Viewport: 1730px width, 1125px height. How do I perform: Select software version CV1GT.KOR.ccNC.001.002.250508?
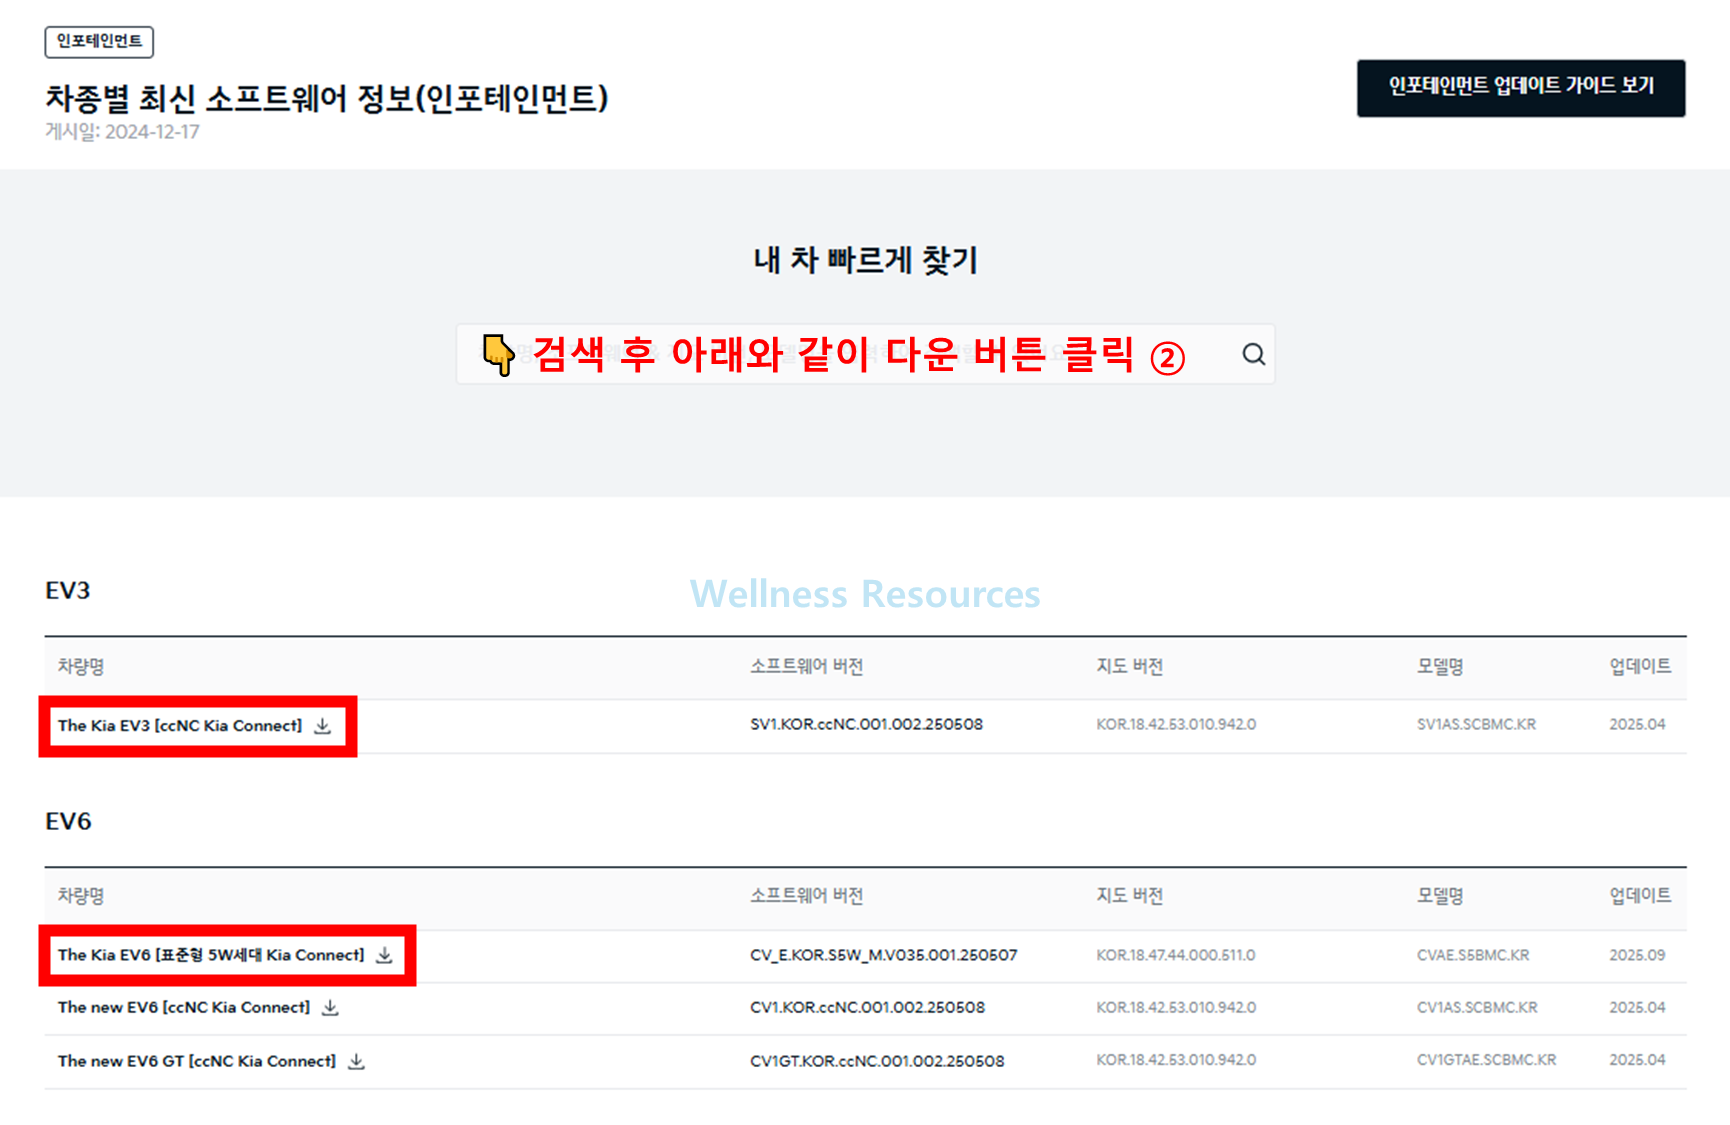coord(877,1062)
